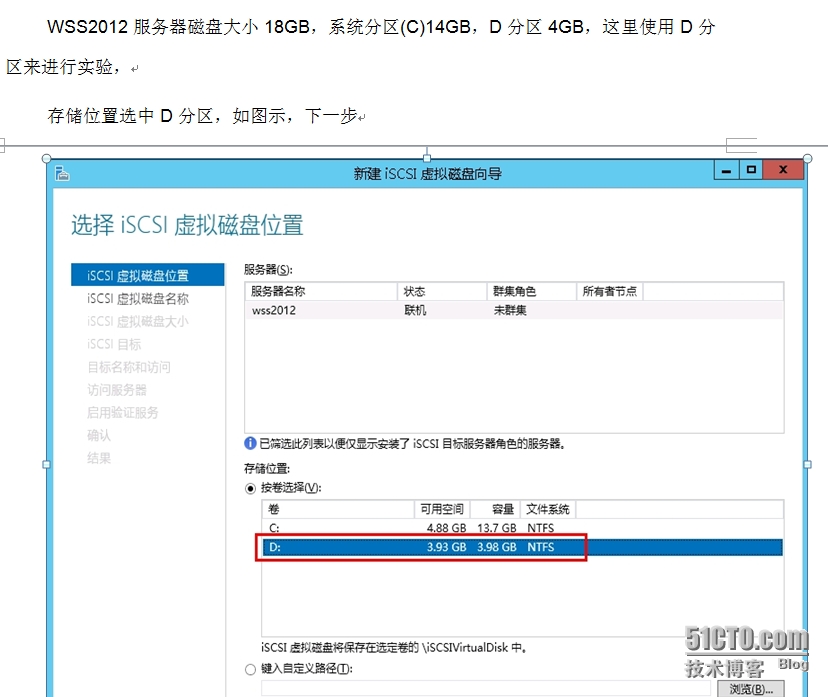Screen dimensions: 828x697
Task: Sort volumes by 容量 column header
Action: click(495, 509)
